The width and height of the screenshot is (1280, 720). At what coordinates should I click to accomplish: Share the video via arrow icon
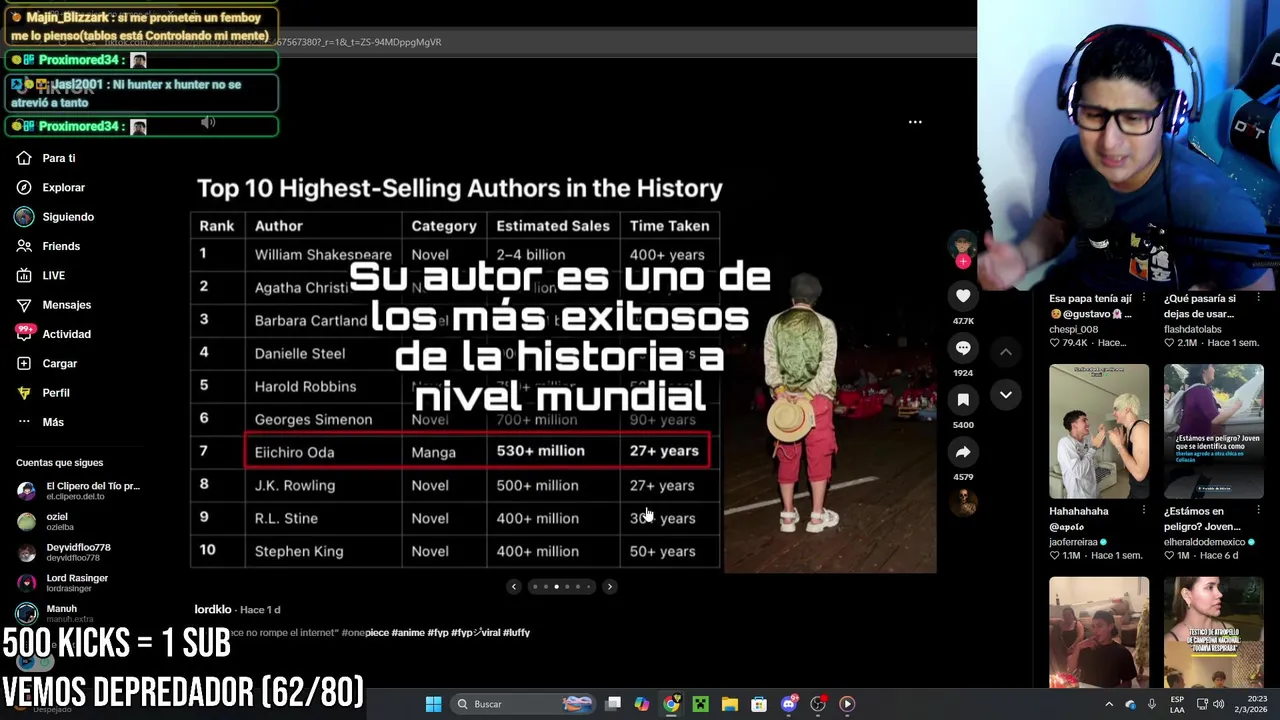(963, 452)
